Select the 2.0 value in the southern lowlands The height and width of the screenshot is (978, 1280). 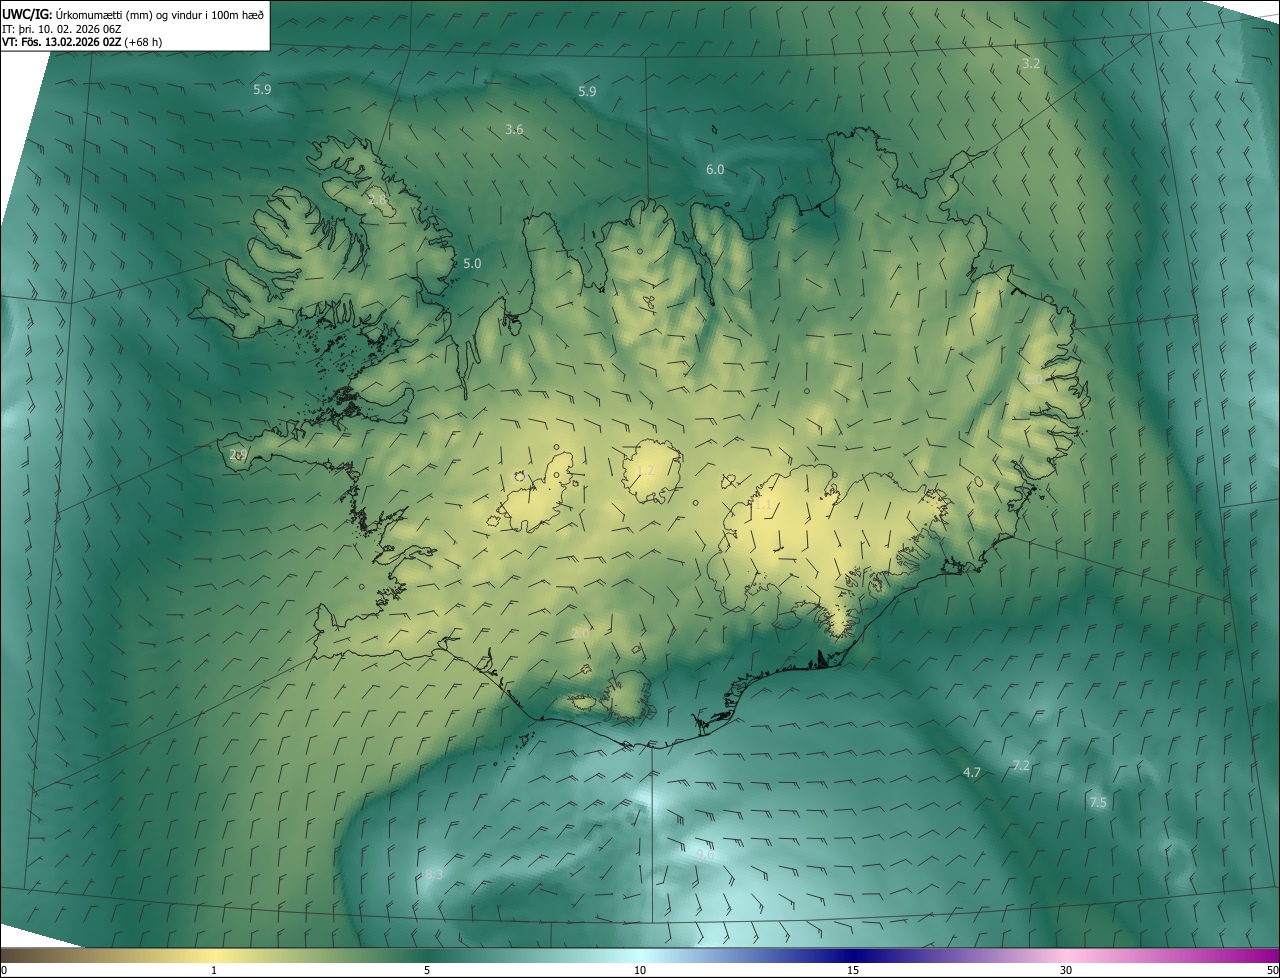pyautogui.click(x=581, y=633)
